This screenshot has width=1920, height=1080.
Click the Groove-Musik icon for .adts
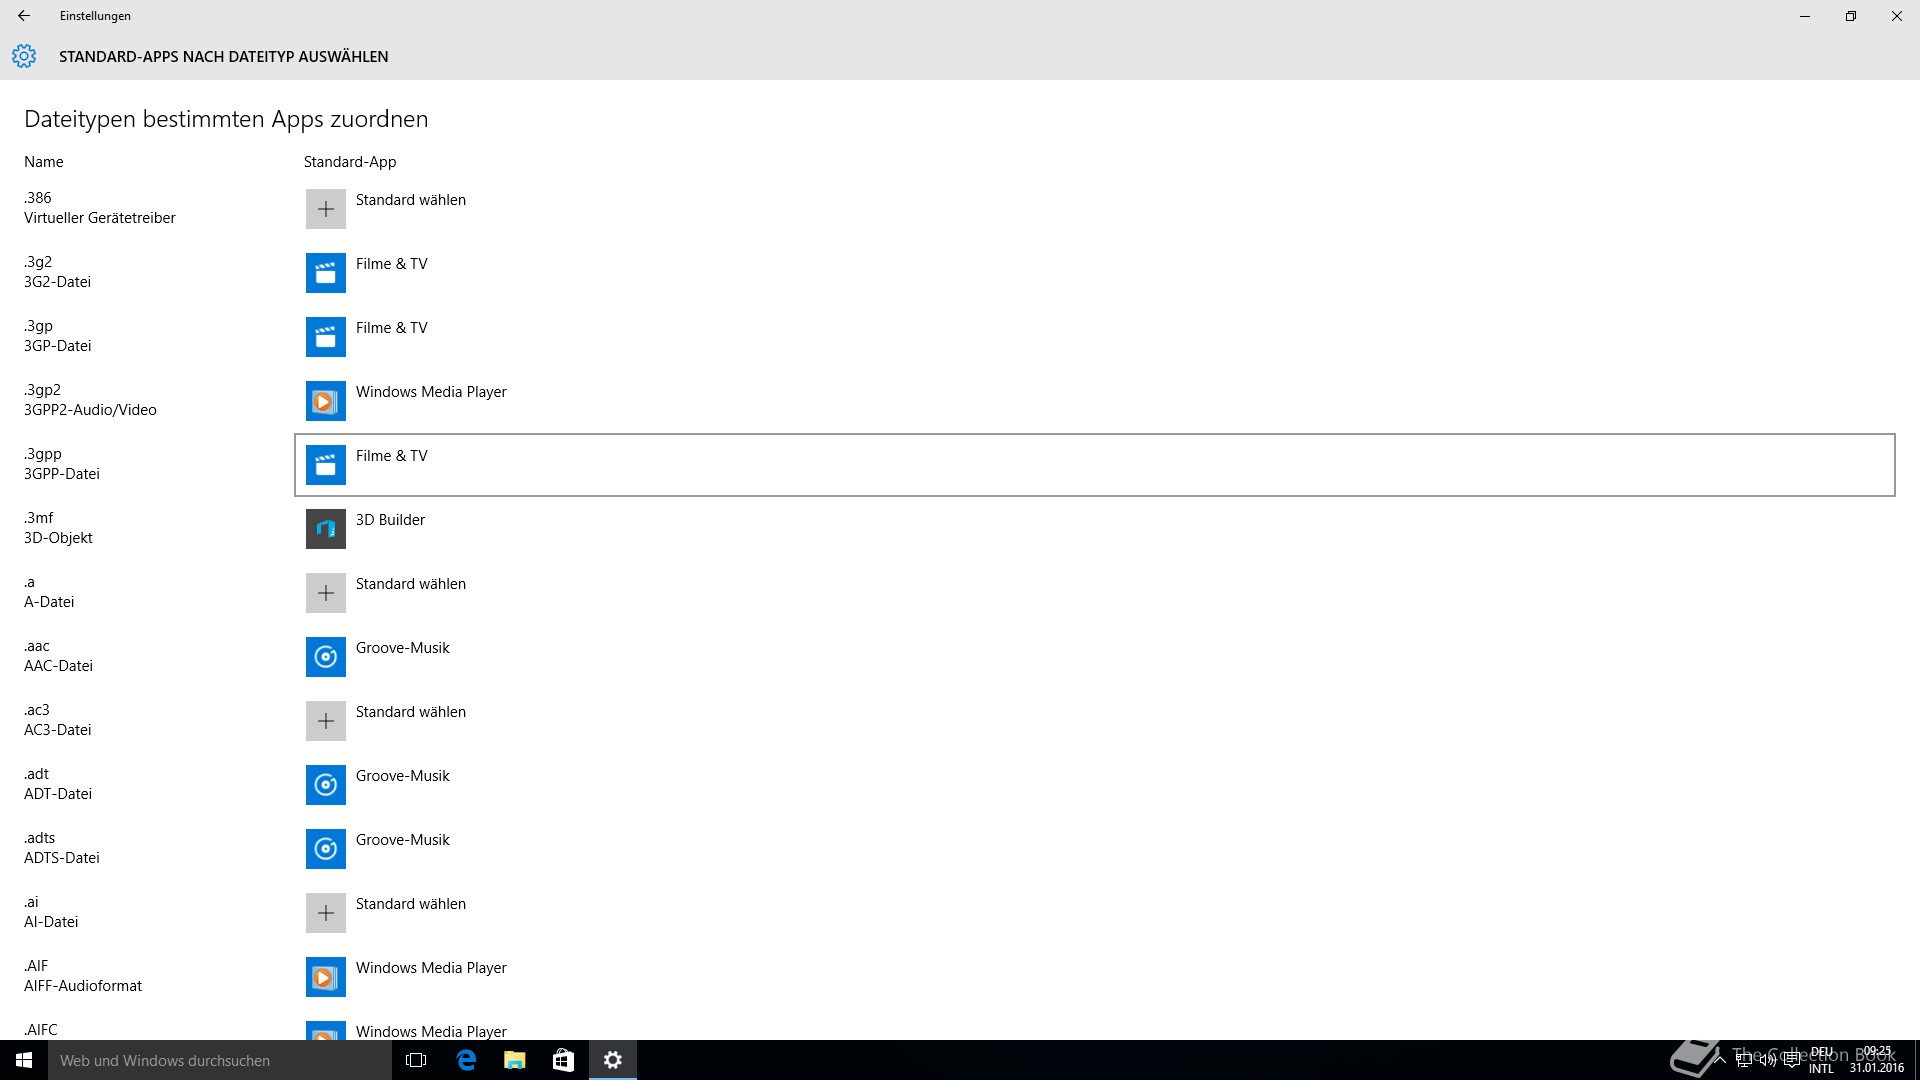[326, 849]
